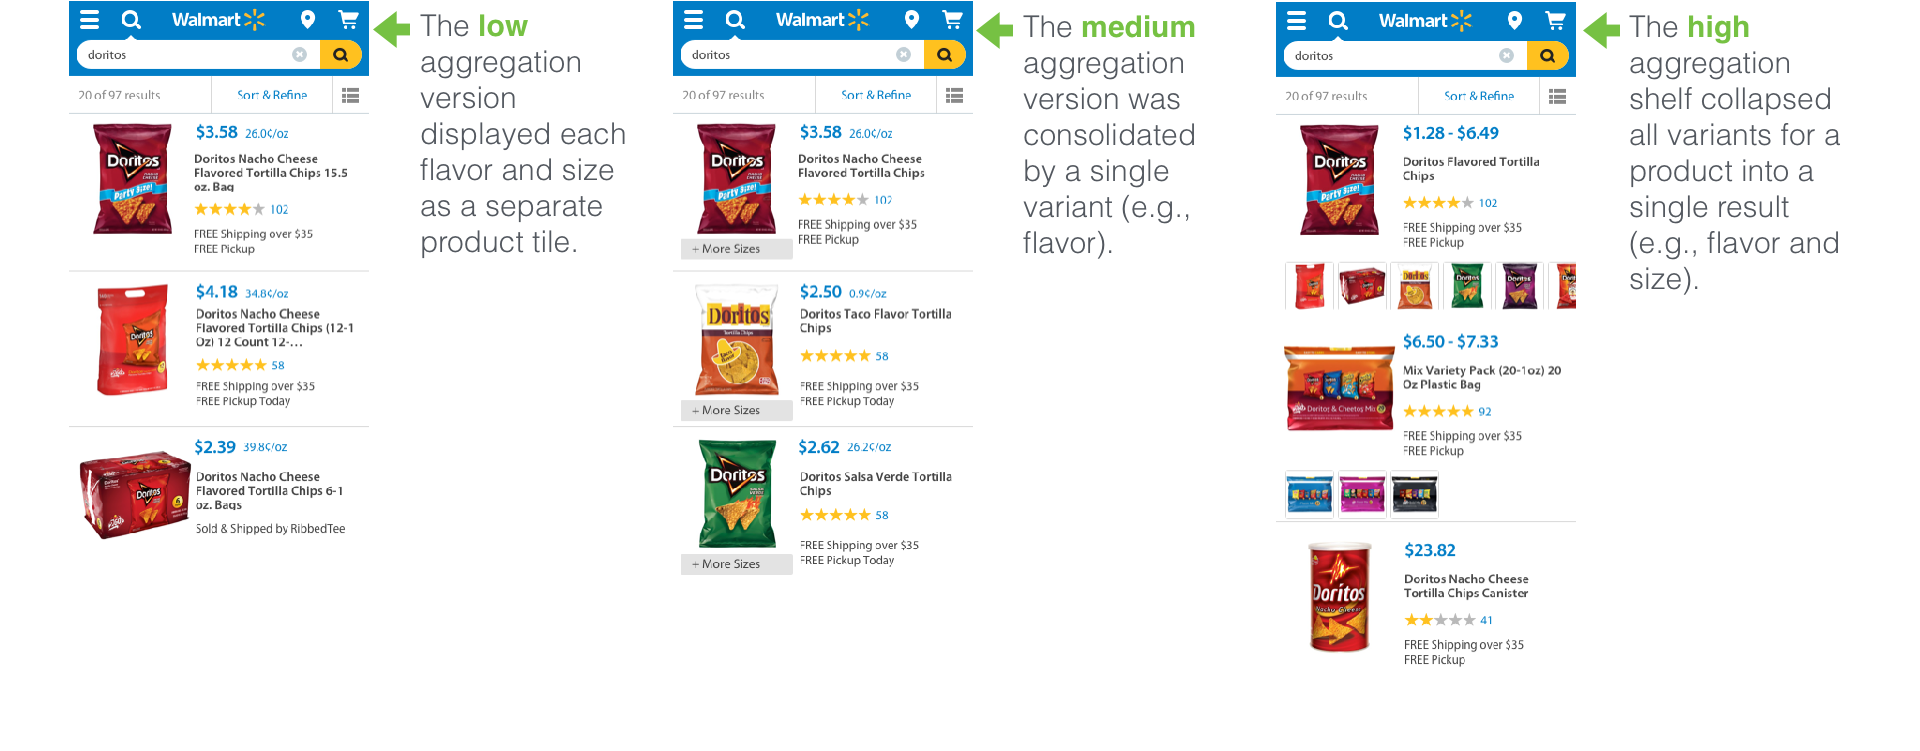Open Doritos Nacho Cheese Tortilla Chips Canister

(1466, 586)
